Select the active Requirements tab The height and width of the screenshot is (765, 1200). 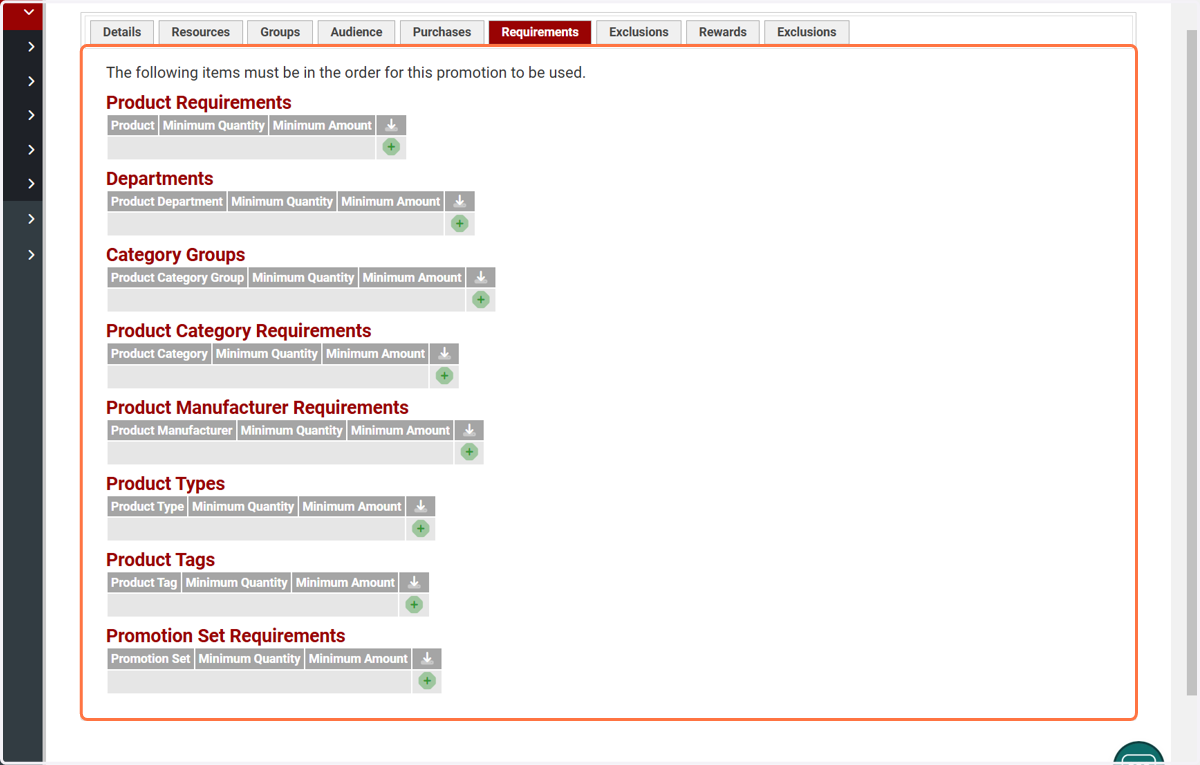tap(540, 32)
